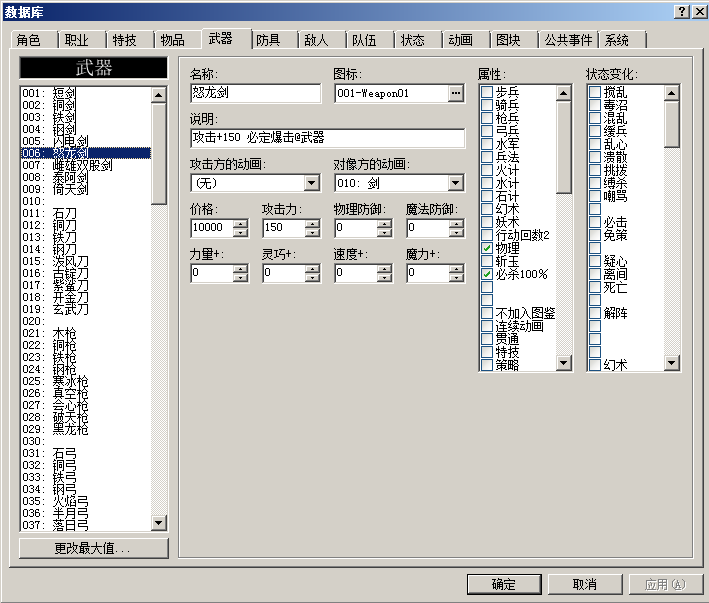Switch to 公共事件 tab
Viewport: 709px width, 603px height.
(568, 40)
